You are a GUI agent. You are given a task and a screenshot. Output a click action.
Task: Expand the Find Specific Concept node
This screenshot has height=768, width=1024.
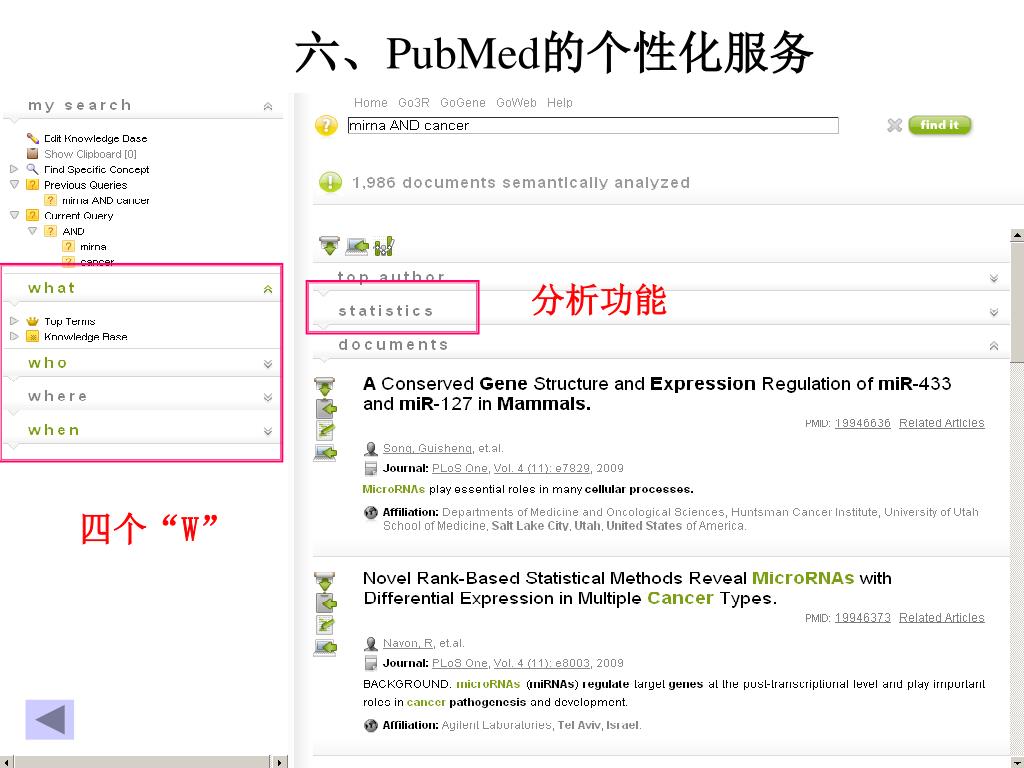(14, 169)
